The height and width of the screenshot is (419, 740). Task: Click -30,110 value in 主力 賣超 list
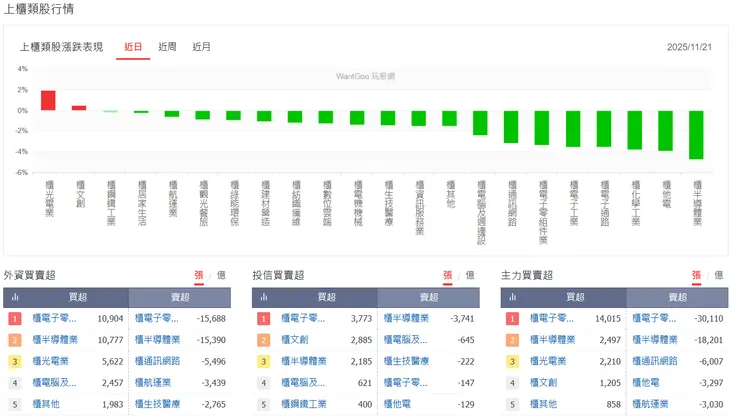709,318
